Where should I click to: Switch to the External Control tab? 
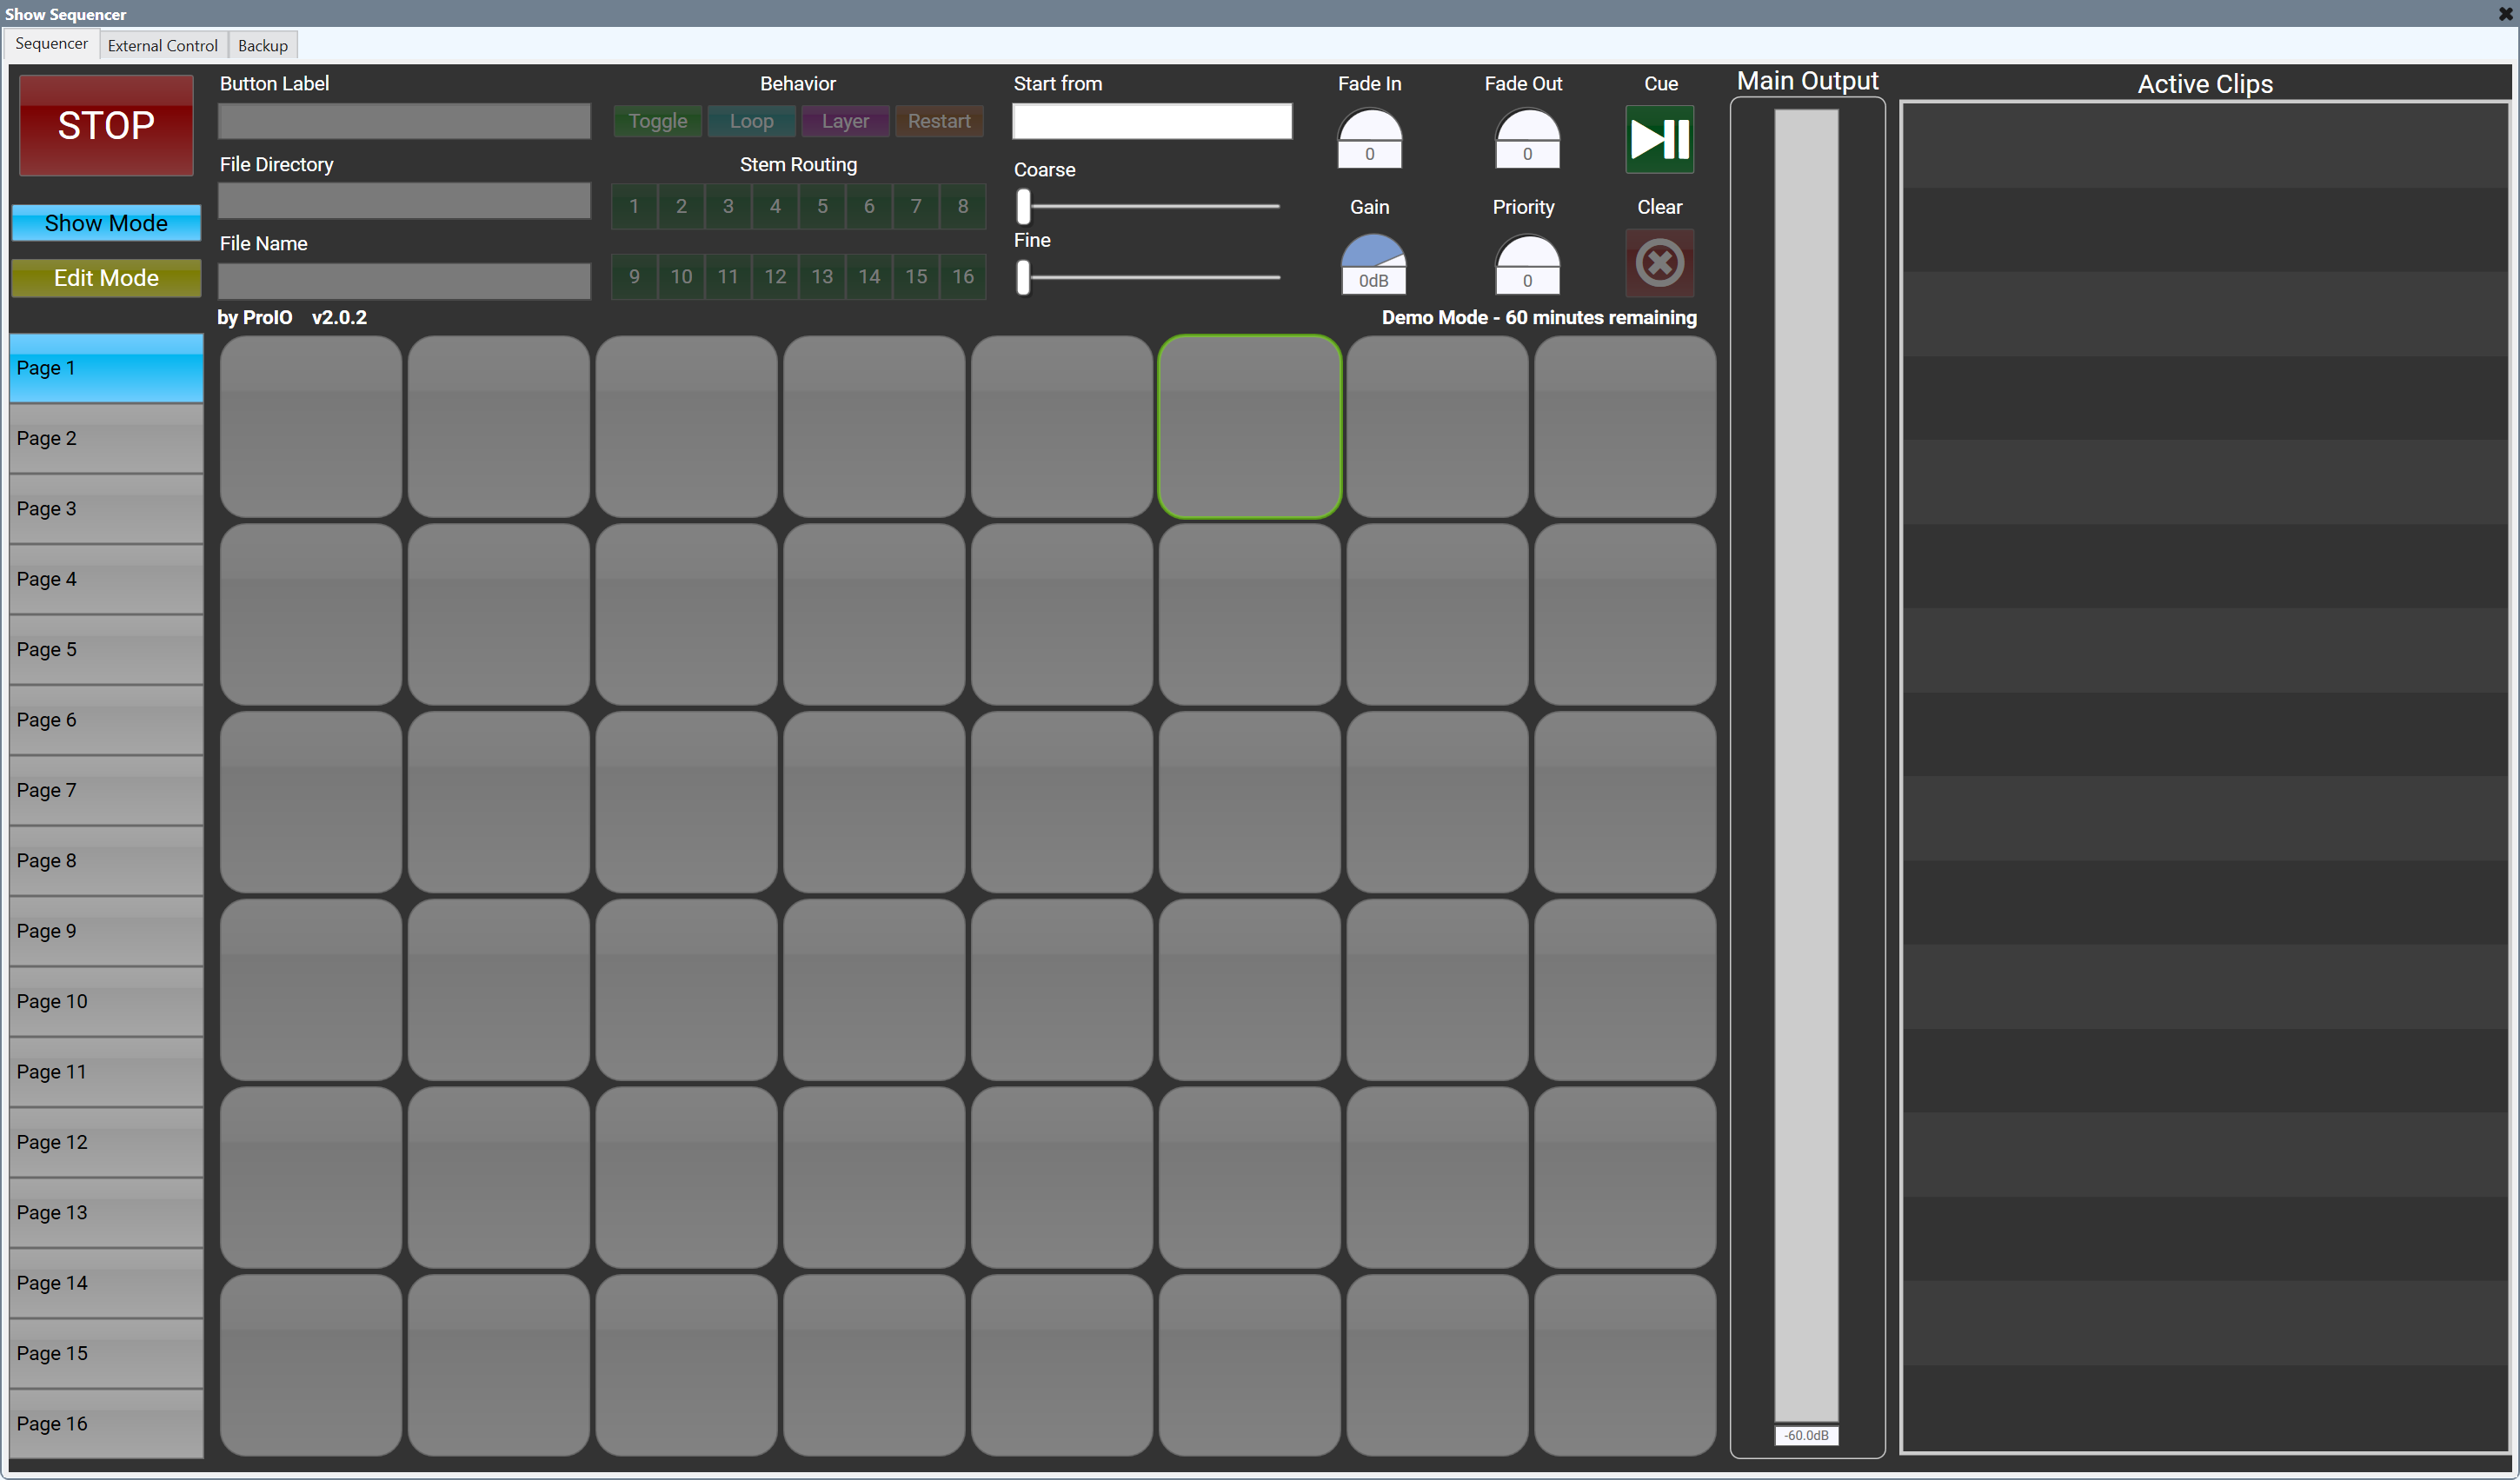point(162,45)
